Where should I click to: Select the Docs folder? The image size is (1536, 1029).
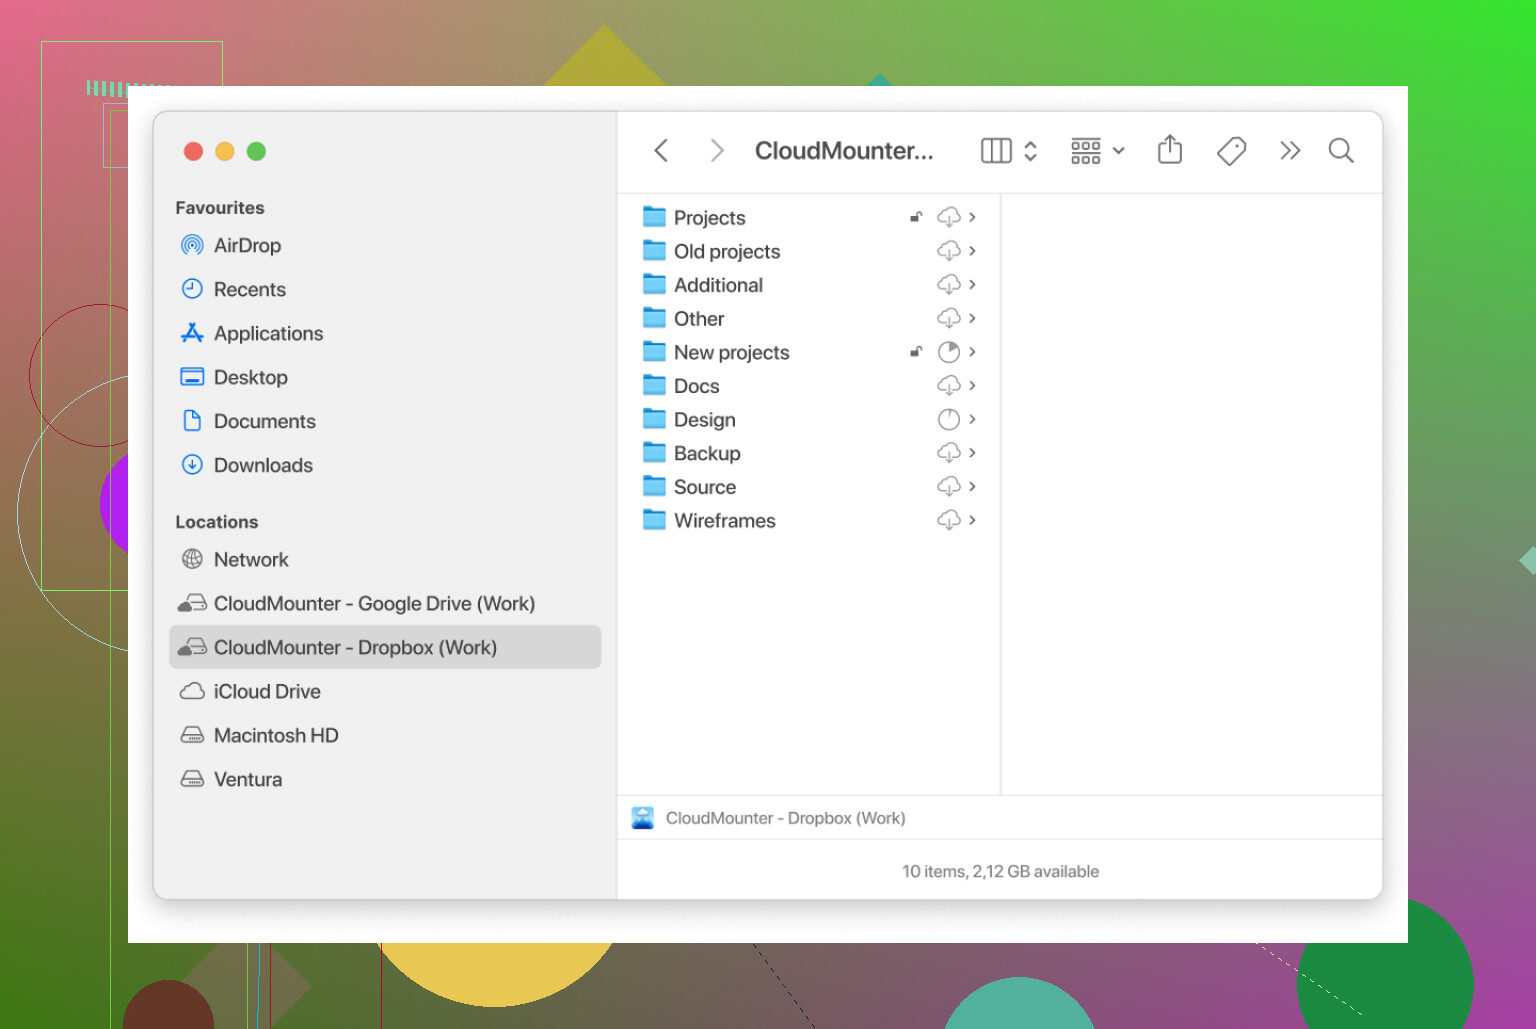(x=808, y=386)
